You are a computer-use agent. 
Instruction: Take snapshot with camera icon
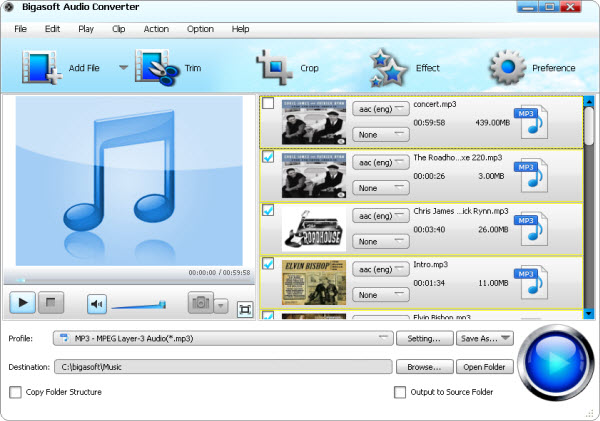[201, 303]
